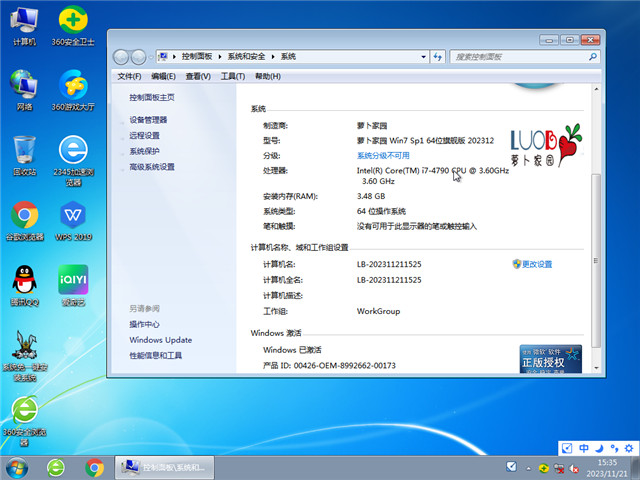
Task: Show hidden tray icons arrow
Action: pos(529,469)
